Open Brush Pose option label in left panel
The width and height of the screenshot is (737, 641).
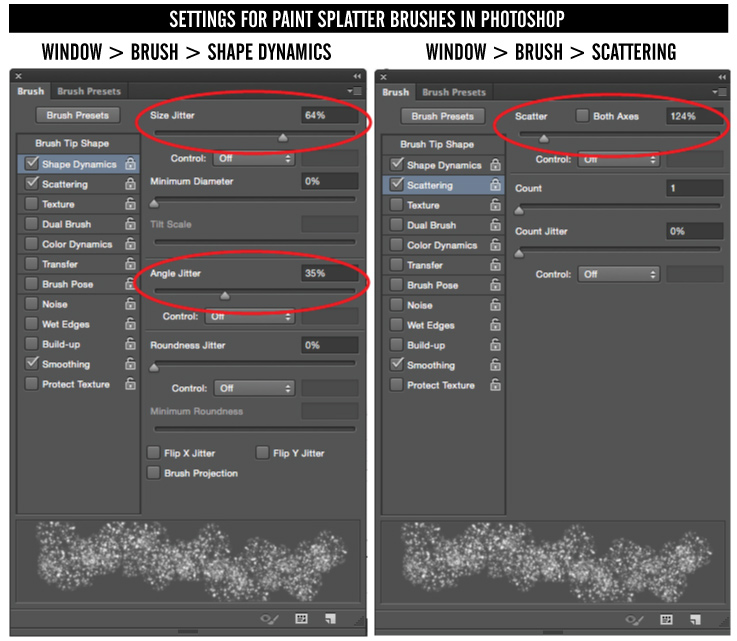68,284
